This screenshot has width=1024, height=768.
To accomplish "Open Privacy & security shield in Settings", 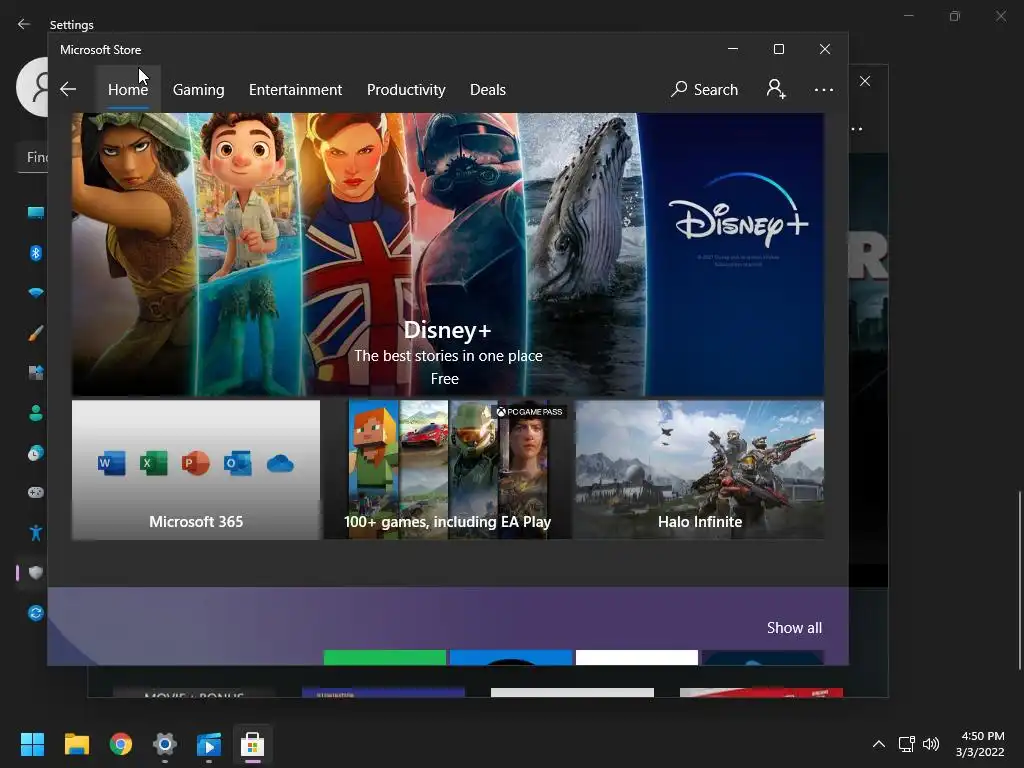I will point(35,573).
